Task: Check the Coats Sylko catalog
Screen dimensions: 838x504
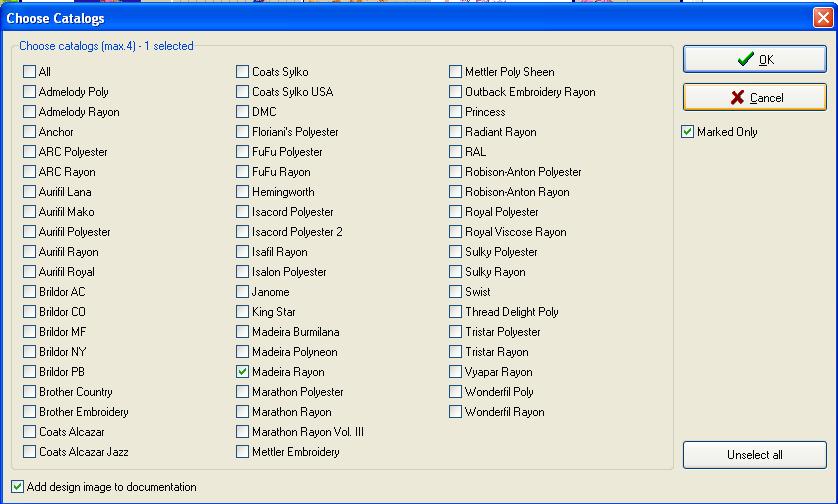Action: coord(242,72)
